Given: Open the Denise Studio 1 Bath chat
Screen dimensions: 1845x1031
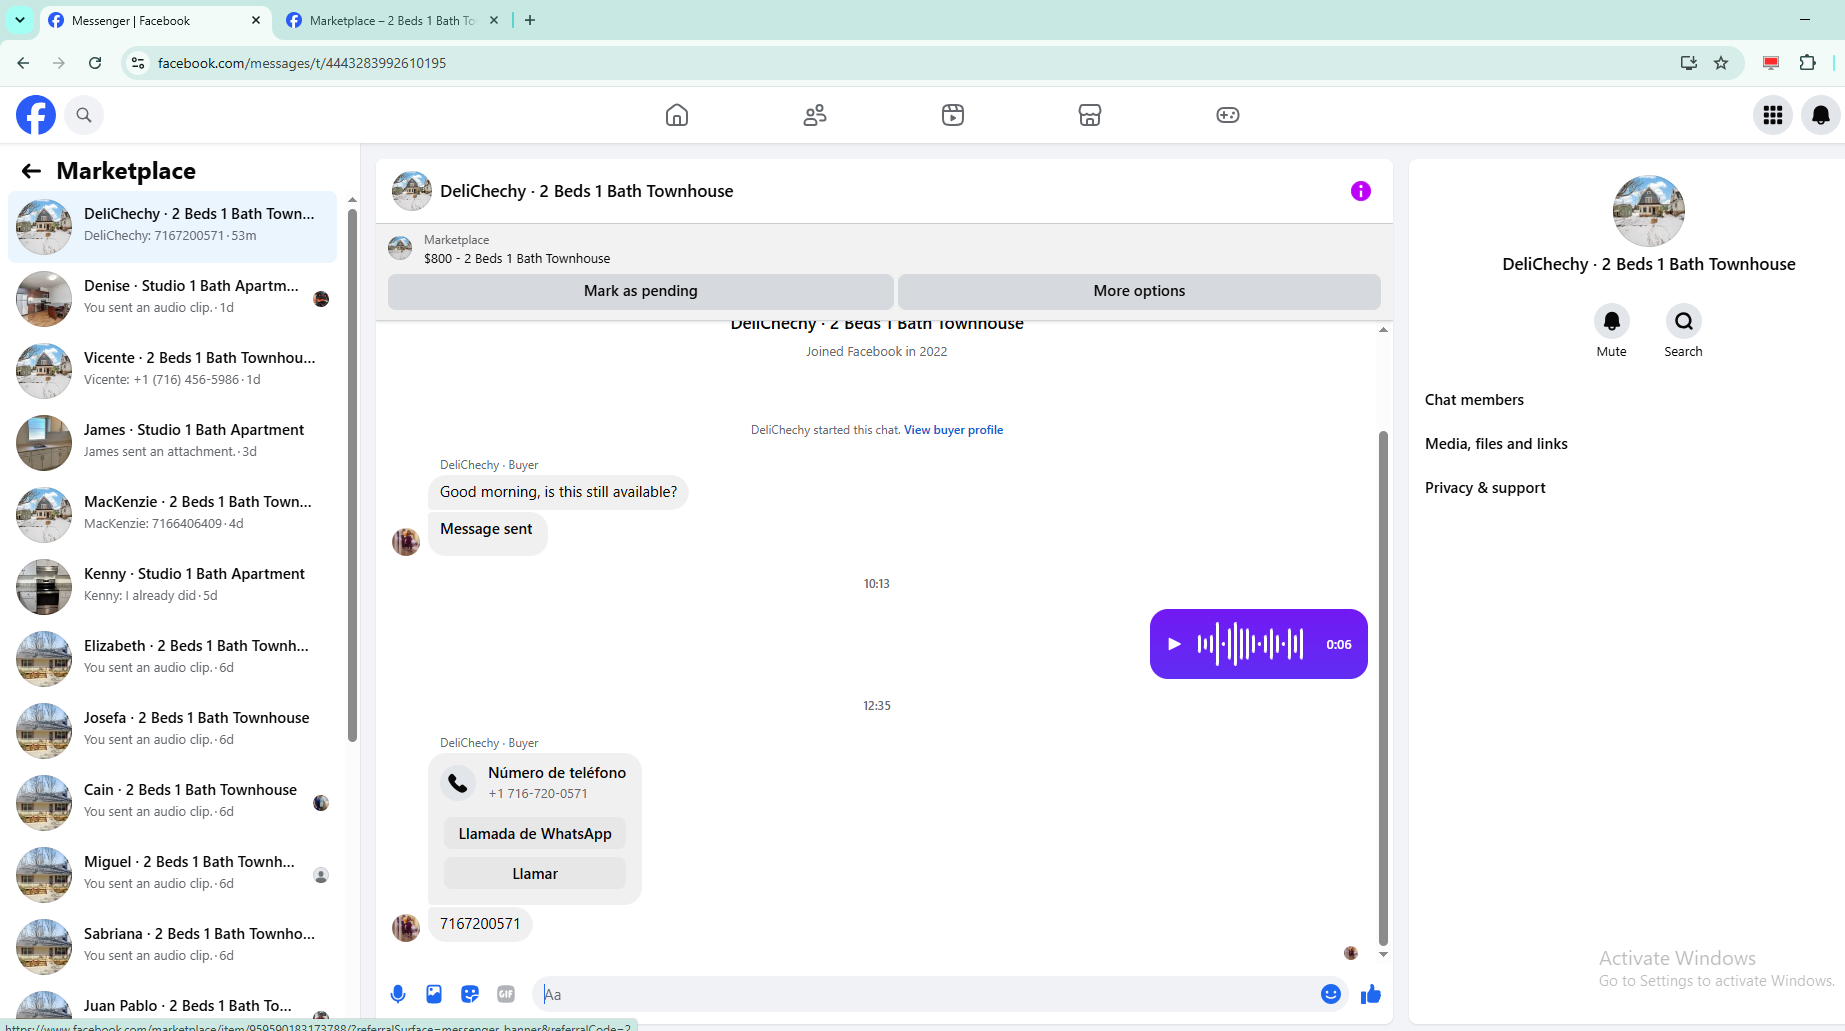Looking at the screenshot, I should click(172, 299).
